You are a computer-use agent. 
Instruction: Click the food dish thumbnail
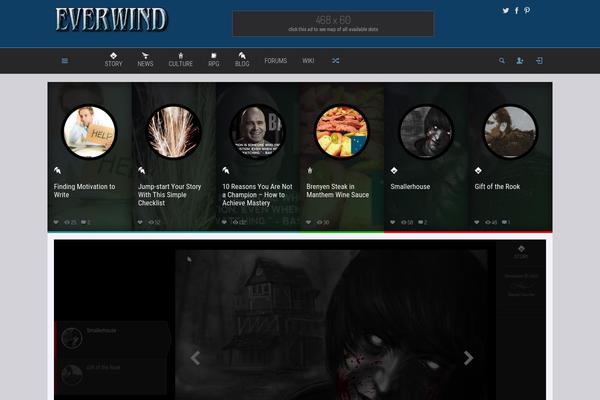coord(342,132)
